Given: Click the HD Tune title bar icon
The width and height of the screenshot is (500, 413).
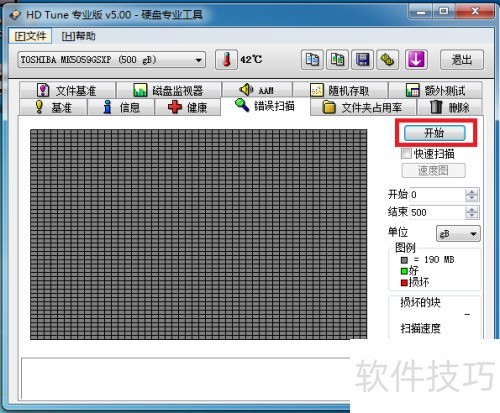Looking at the screenshot, I should pos(15,15).
